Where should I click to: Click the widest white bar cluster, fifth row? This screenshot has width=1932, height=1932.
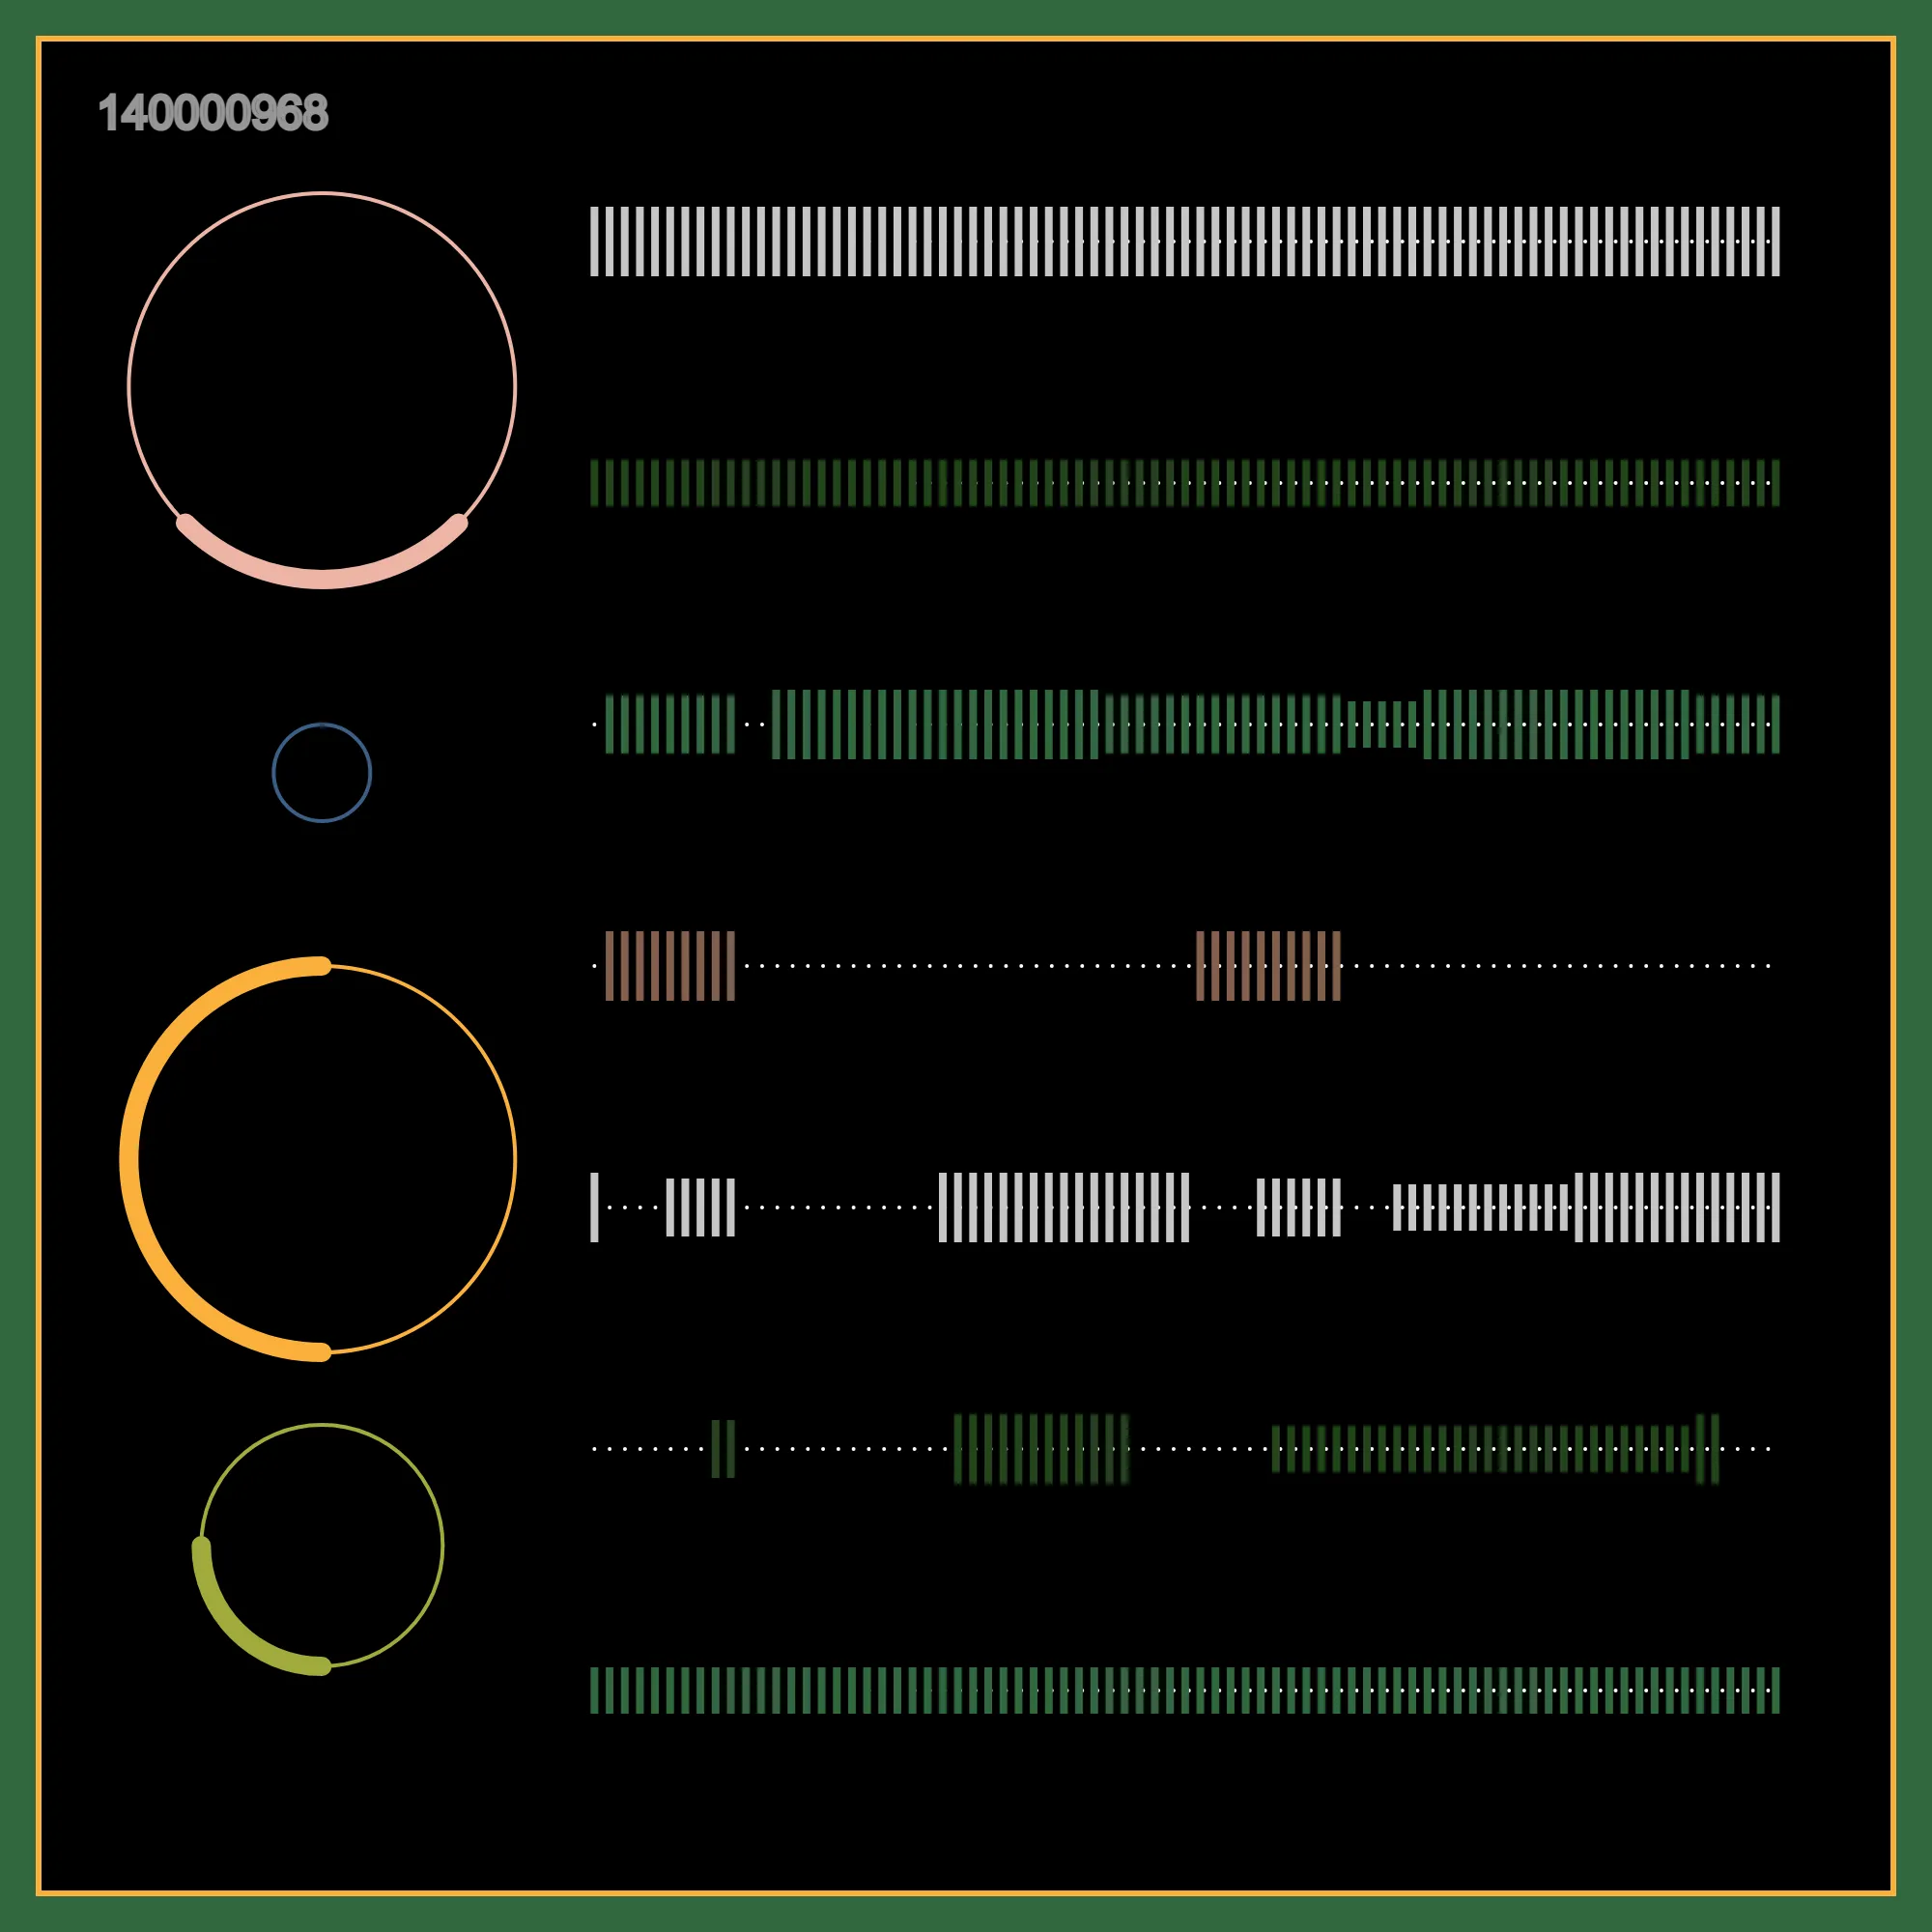(x=1063, y=1207)
